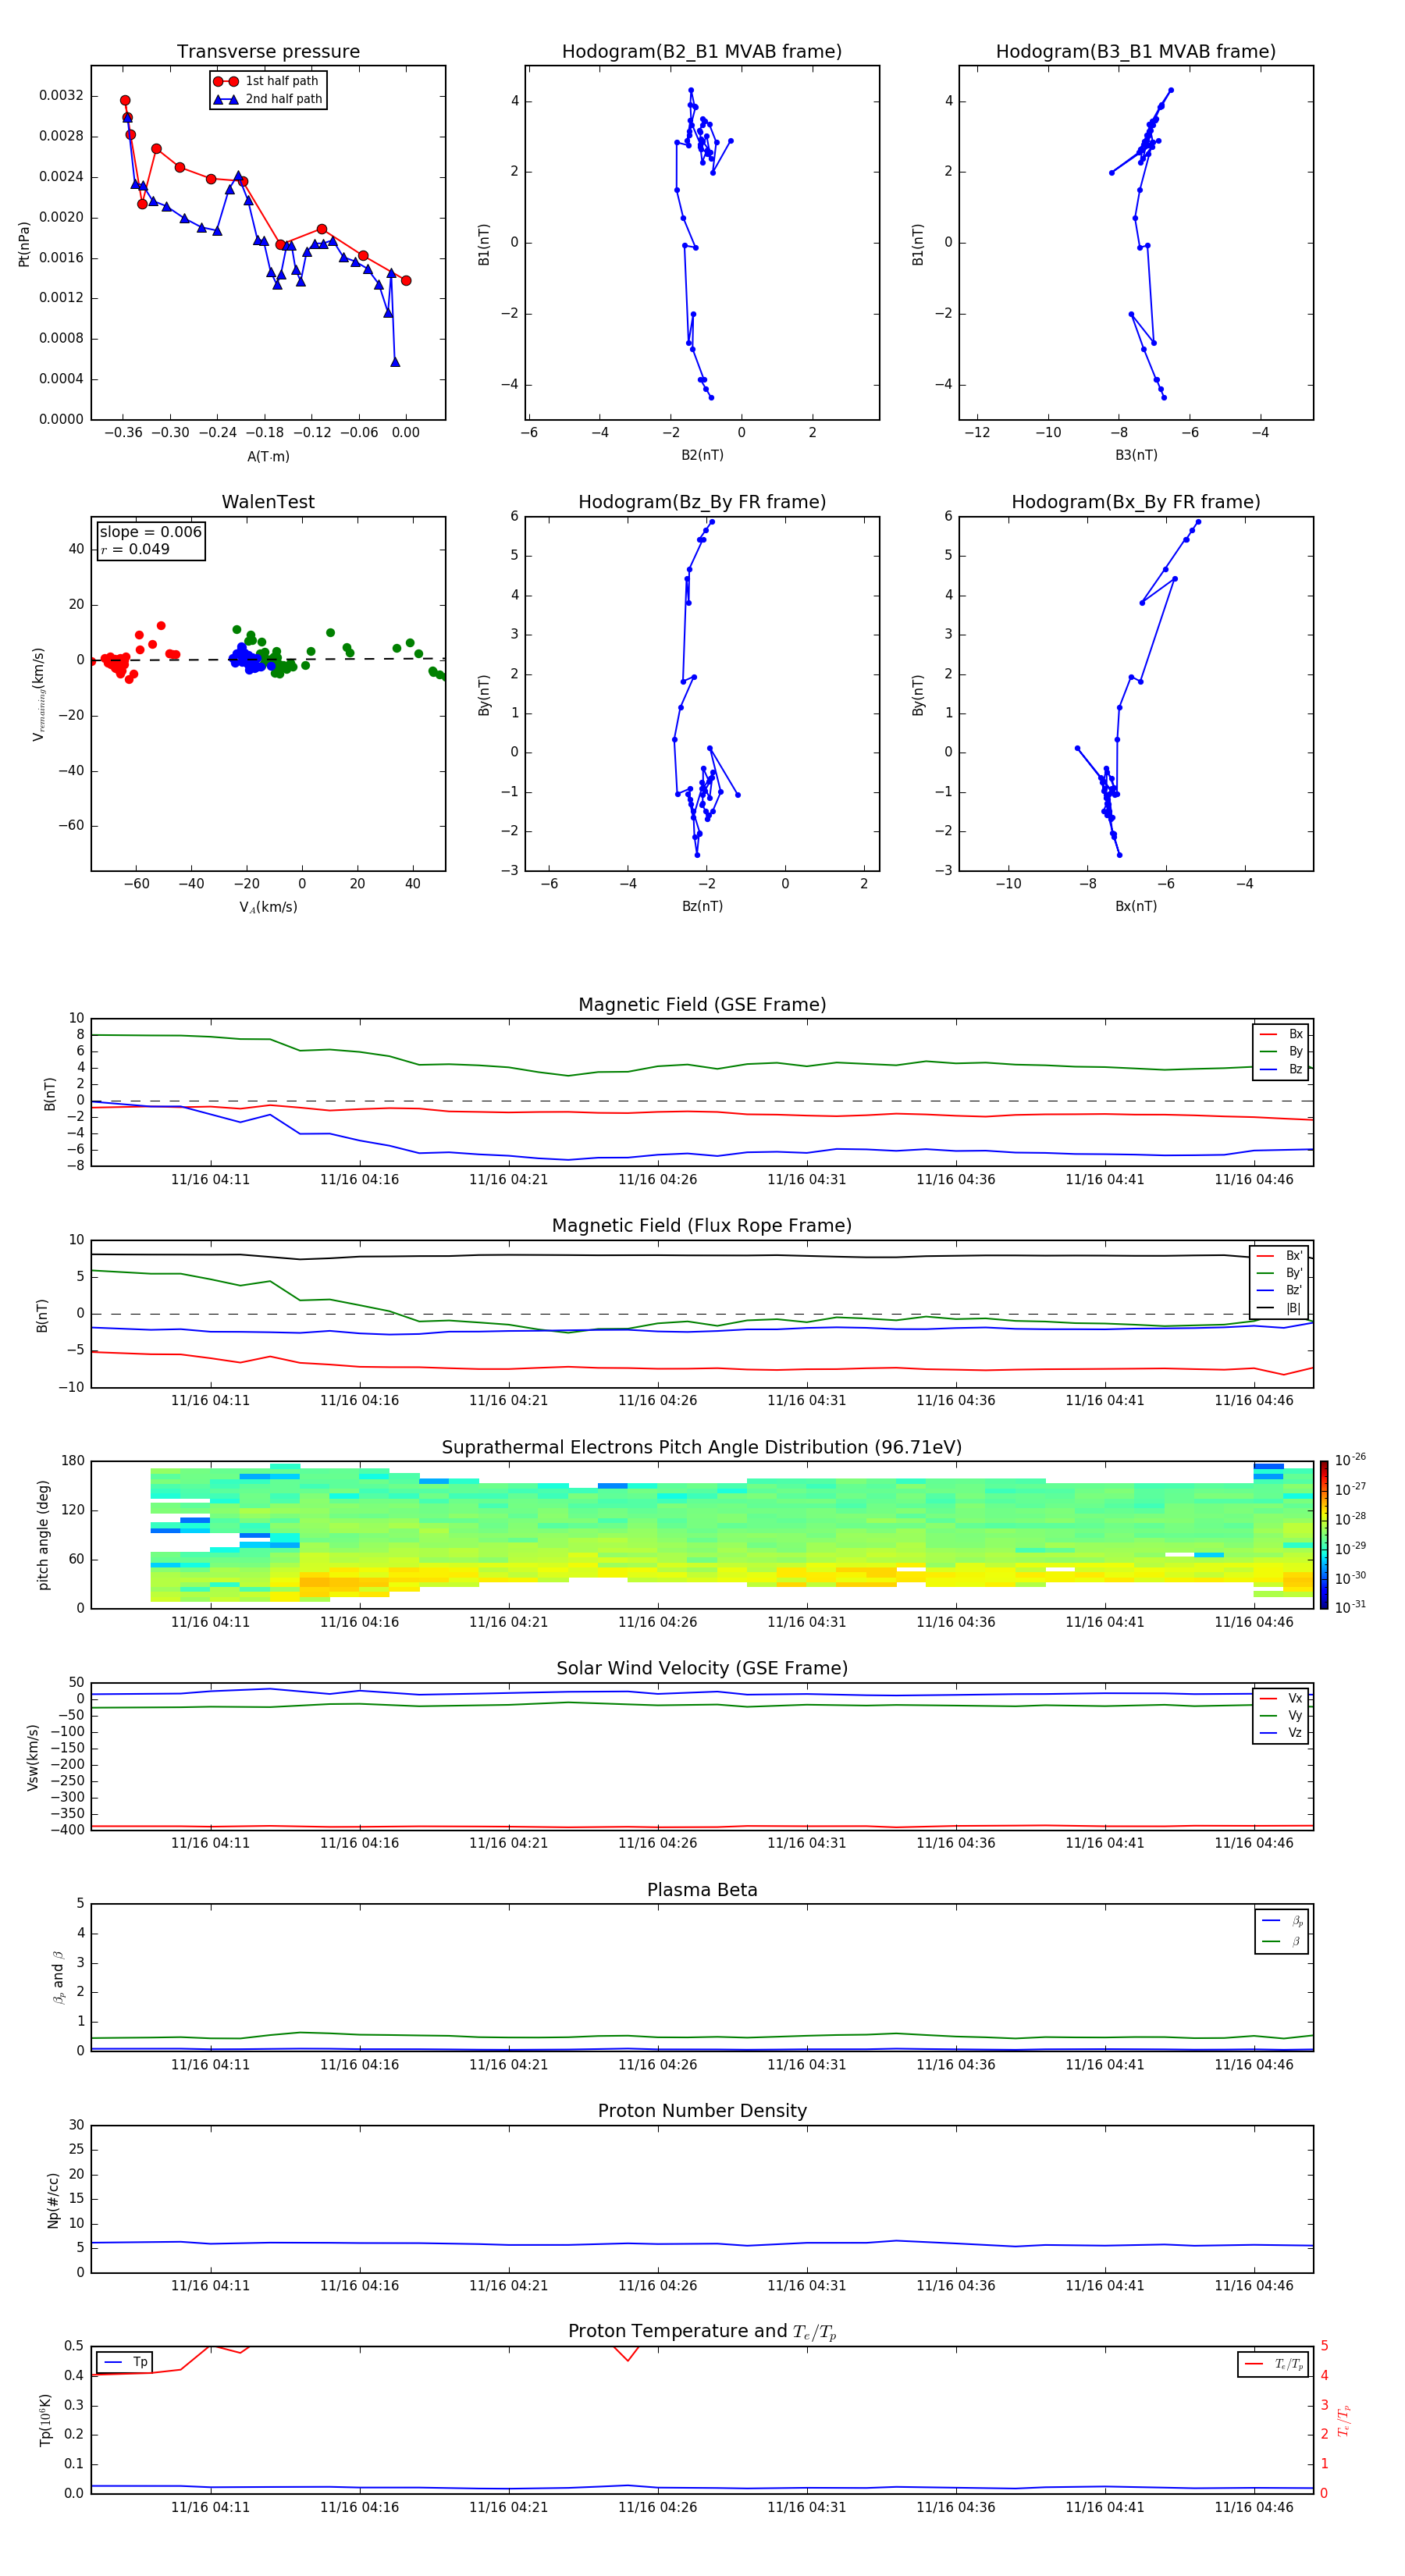Click the By' legend entry in Flux Rope panel
This screenshot has height=2576, width=1405.
[1280, 1273]
